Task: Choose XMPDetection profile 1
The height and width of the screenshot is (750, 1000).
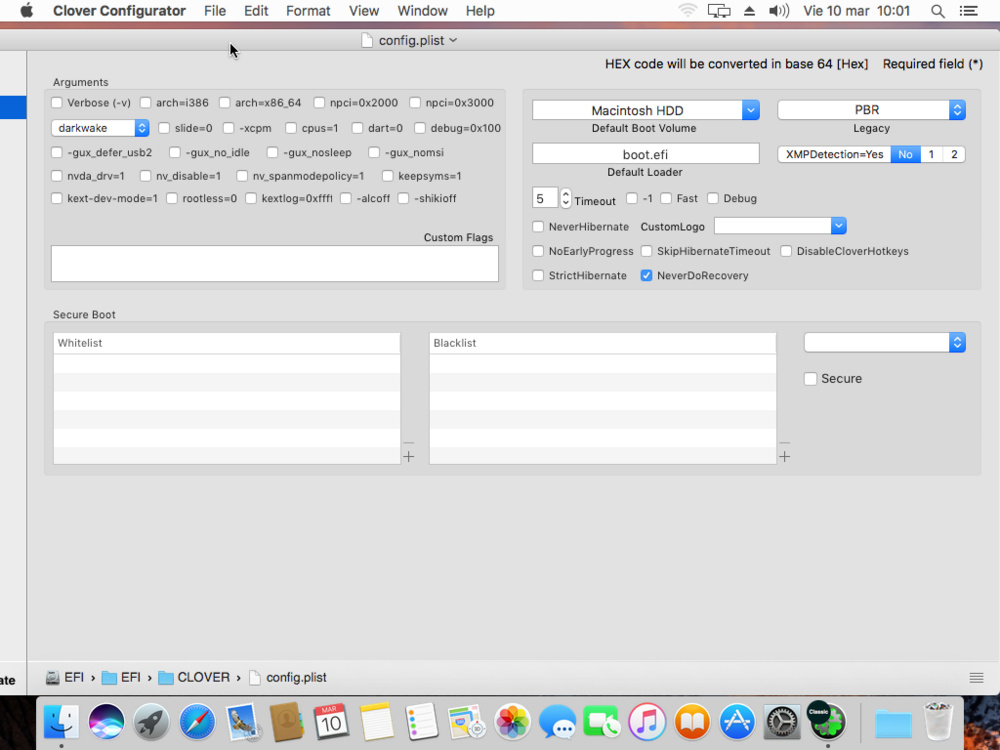Action: (931, 154)
